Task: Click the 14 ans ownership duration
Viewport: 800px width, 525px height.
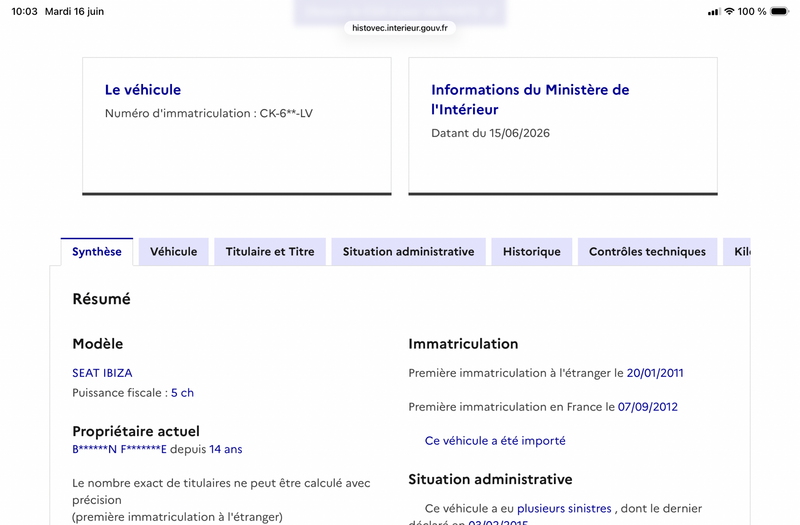Action: 226,449
